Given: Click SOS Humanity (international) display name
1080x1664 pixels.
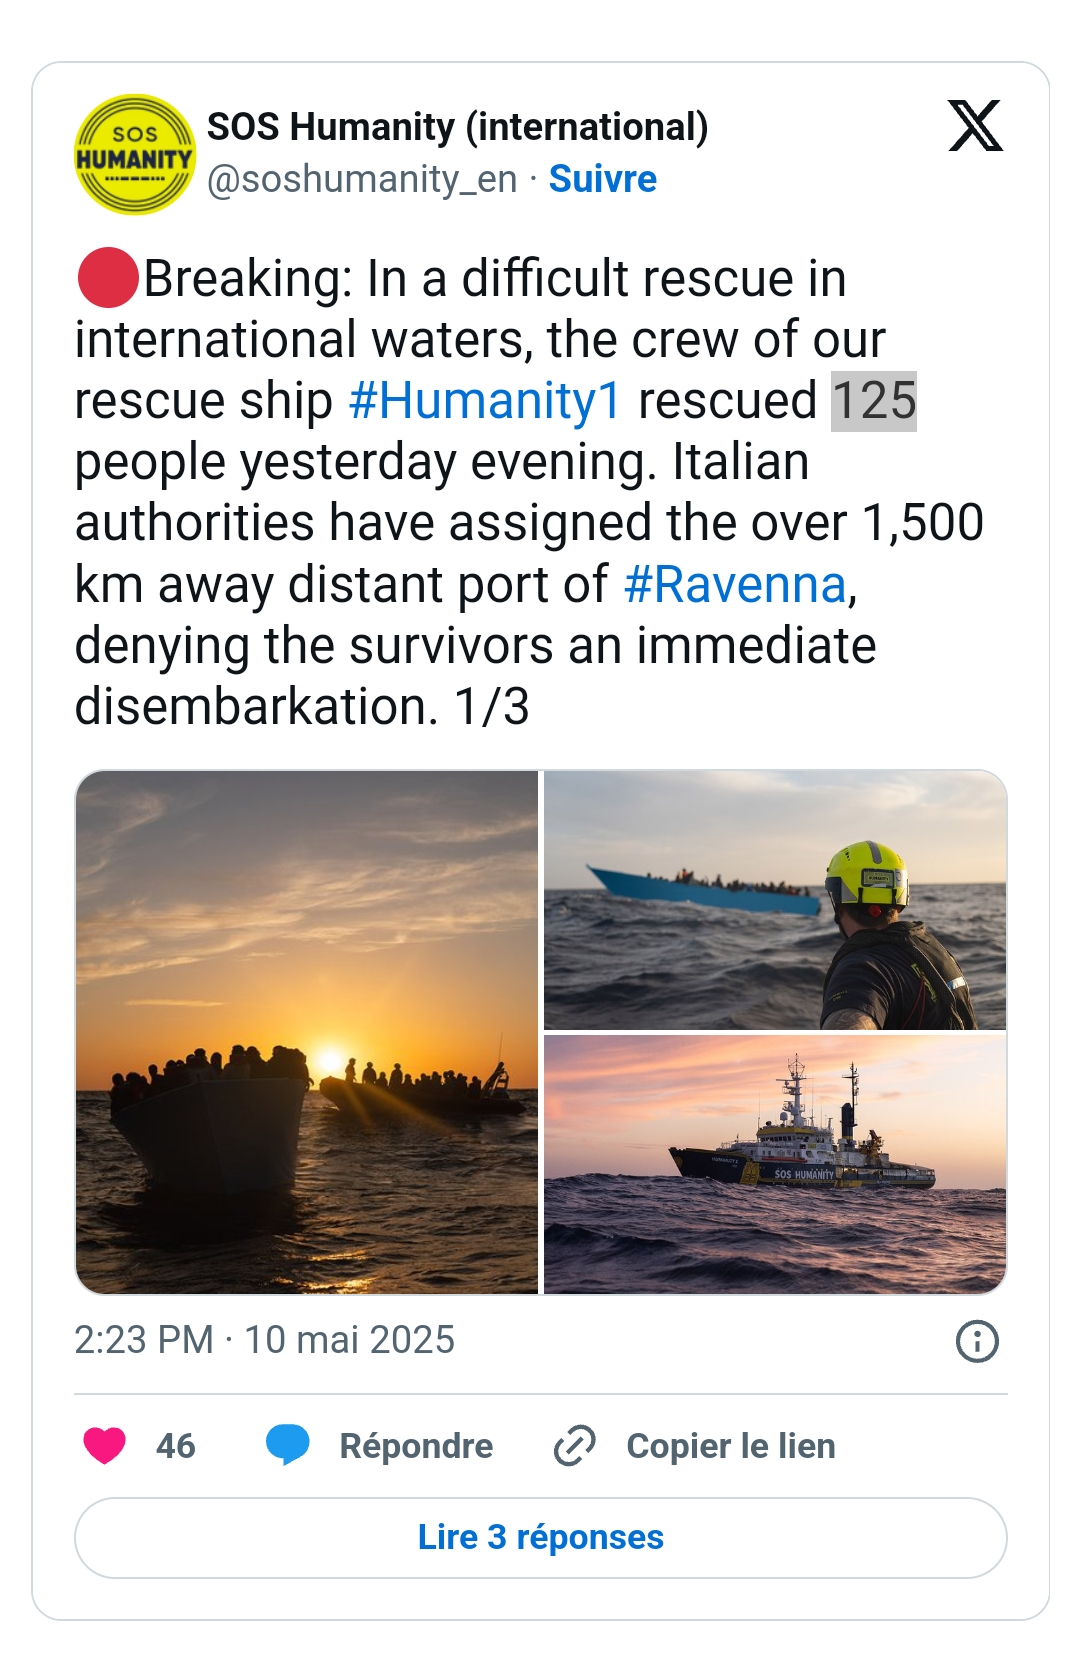Looking at the screenshot, I should pos(458,127).
